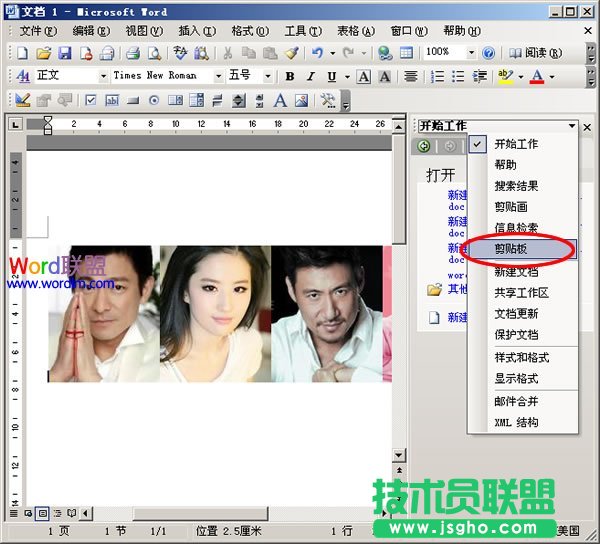Screen dimensions: 600x544
Task: Open the zoom 100% dropdown
Action: coord(470,52)
